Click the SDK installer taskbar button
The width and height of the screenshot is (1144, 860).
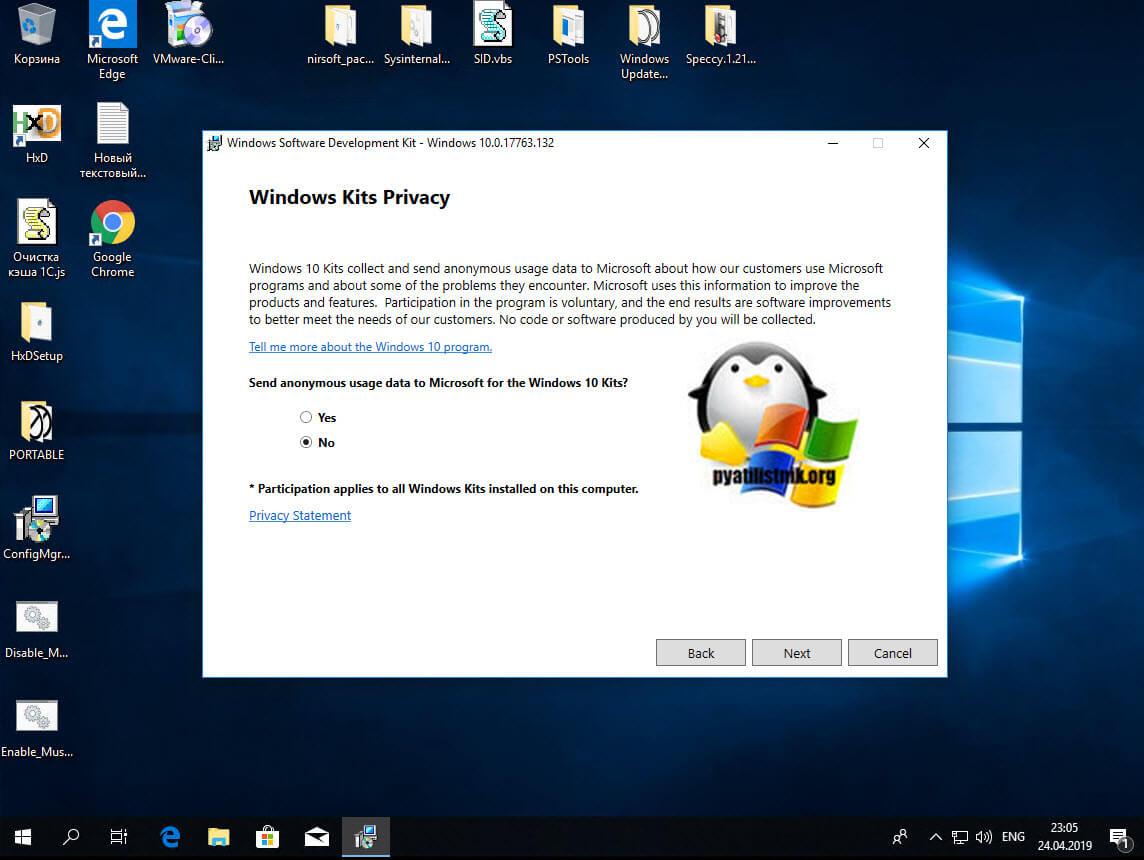tap(366, 837)
